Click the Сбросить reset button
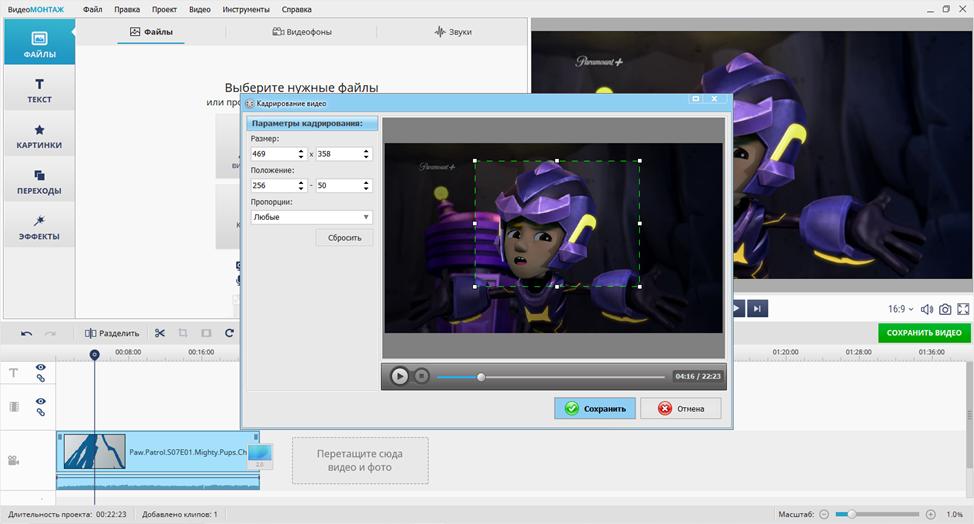Viewport: 974px width, 524px height. coord(345,238)
